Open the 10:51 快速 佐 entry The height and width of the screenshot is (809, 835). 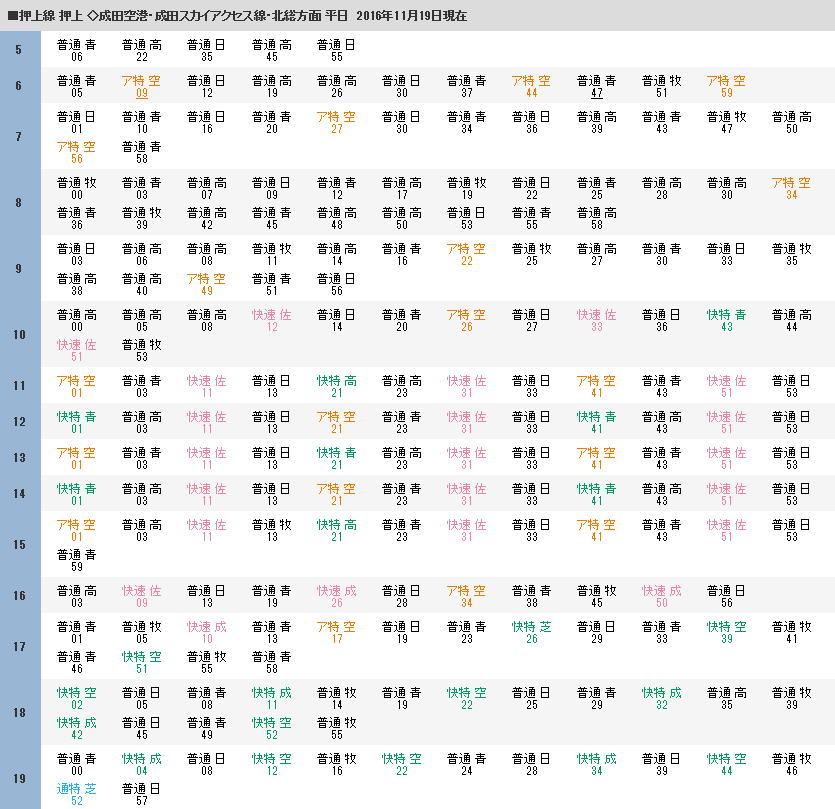(x=76, y=350)
